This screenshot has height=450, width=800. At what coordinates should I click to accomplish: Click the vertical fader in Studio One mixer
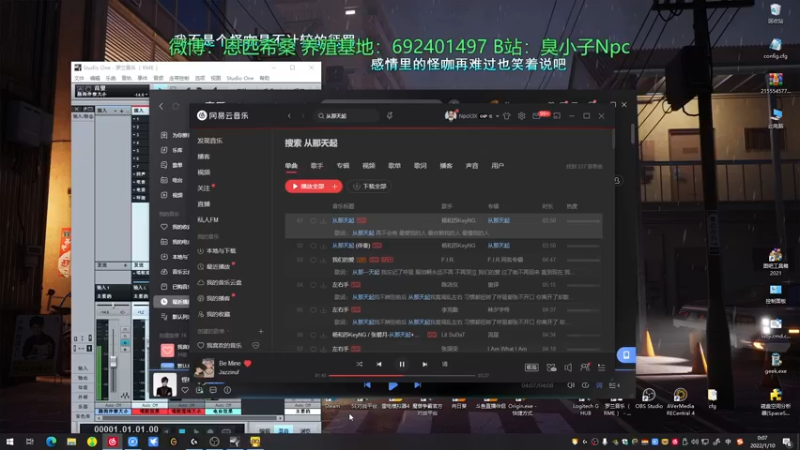coord(113,361)
